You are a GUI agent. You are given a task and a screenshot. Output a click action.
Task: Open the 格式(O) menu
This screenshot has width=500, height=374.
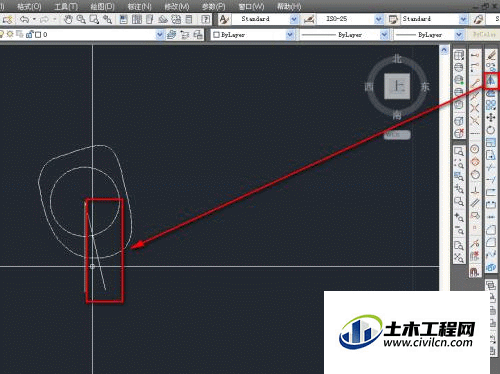[x=29, y=6]
